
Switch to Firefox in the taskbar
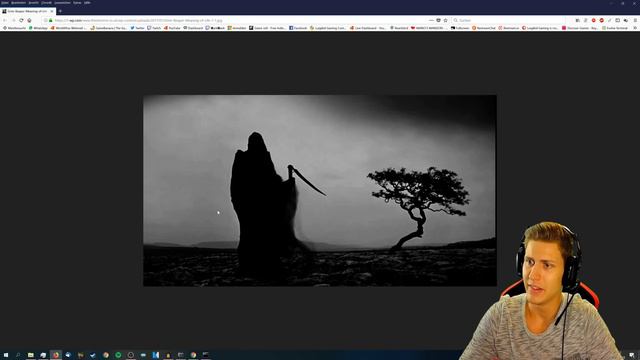point(56,355)
